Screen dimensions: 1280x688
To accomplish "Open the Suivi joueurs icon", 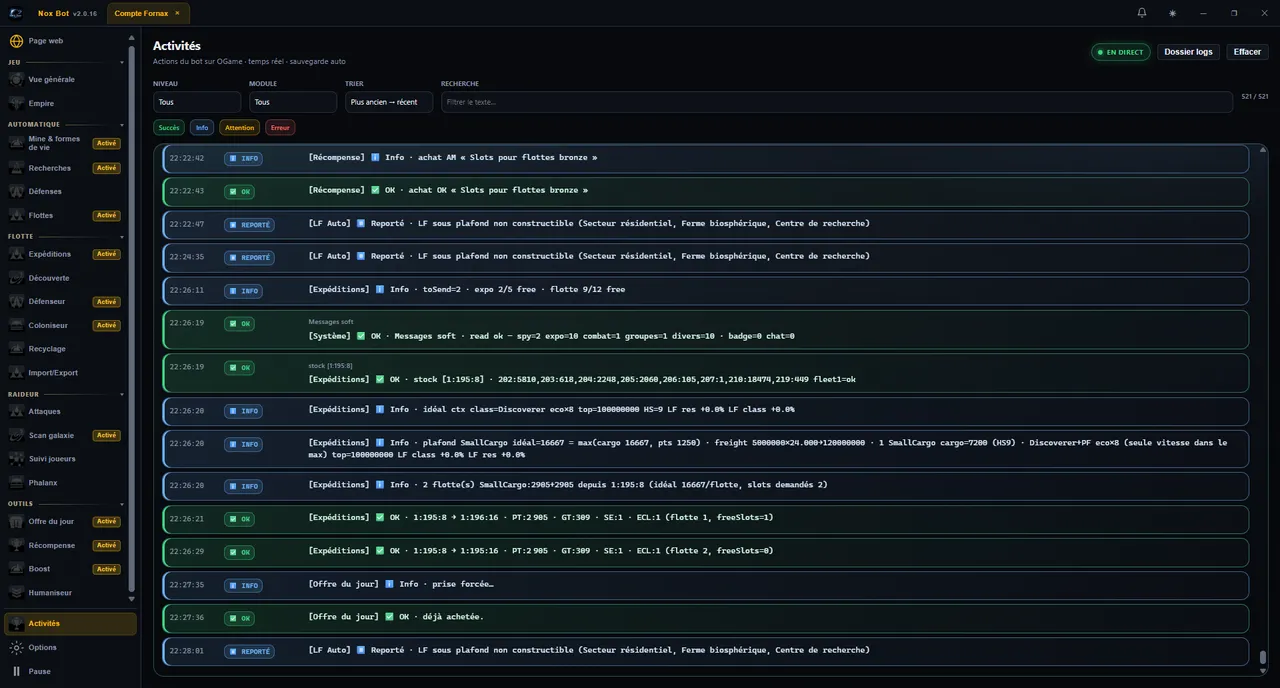I will click(16, 459).
